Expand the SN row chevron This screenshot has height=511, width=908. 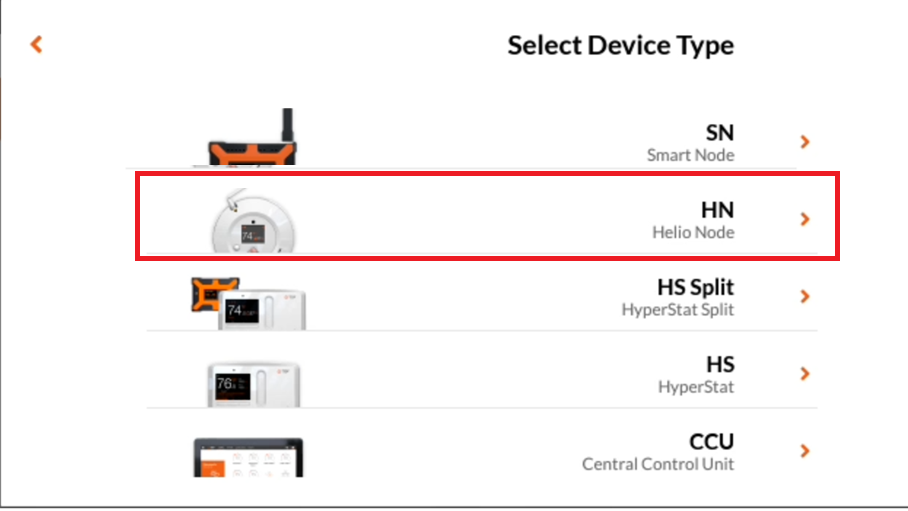pos(805,142)
